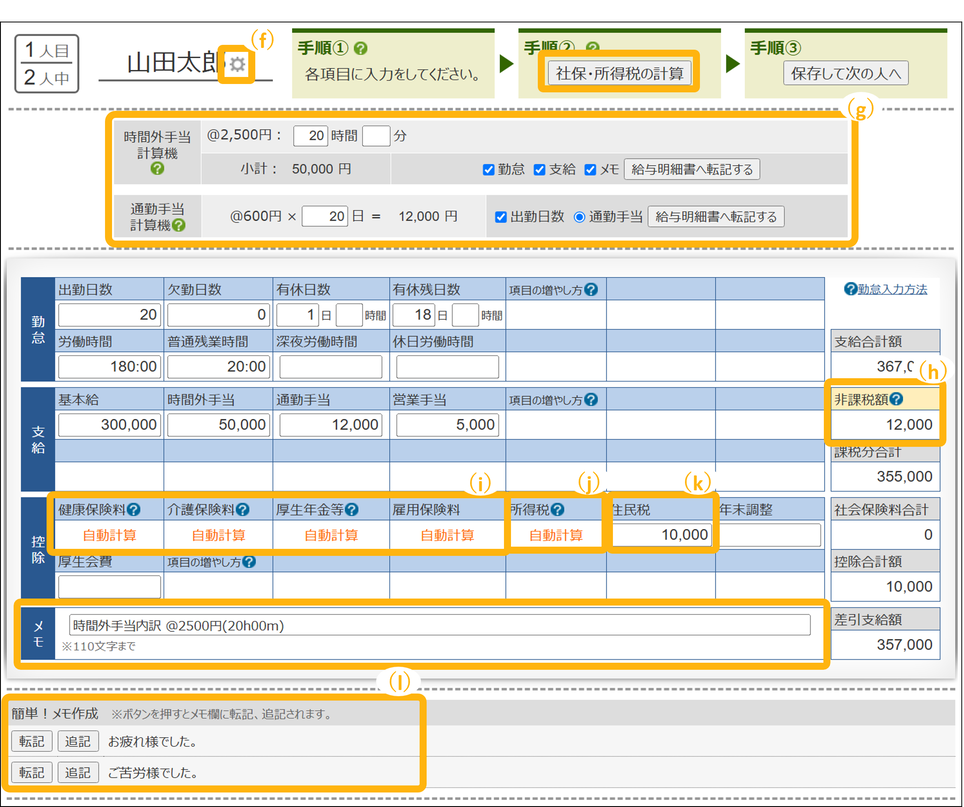Toggle the 出勤日数 checkbox

point(501,217)
